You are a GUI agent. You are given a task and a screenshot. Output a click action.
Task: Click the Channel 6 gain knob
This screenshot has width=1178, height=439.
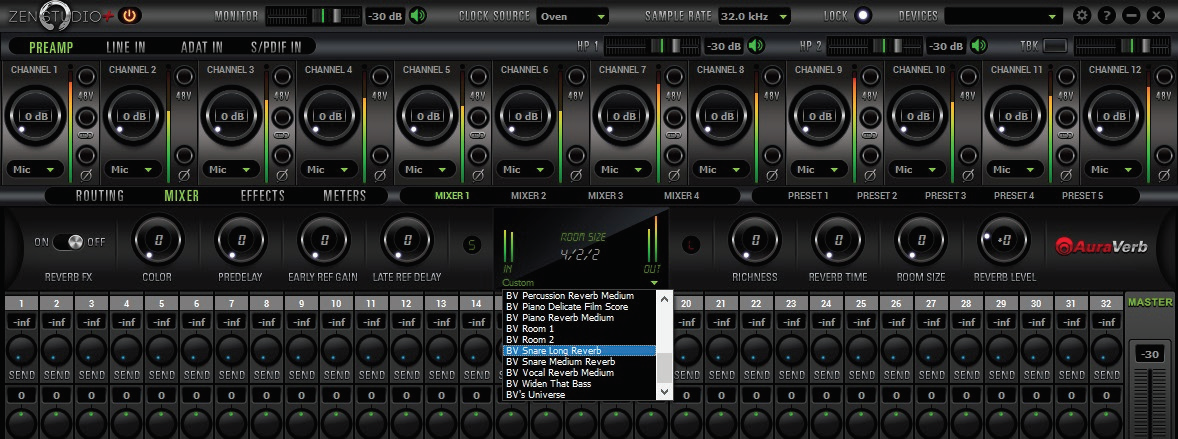click(525, 116)
